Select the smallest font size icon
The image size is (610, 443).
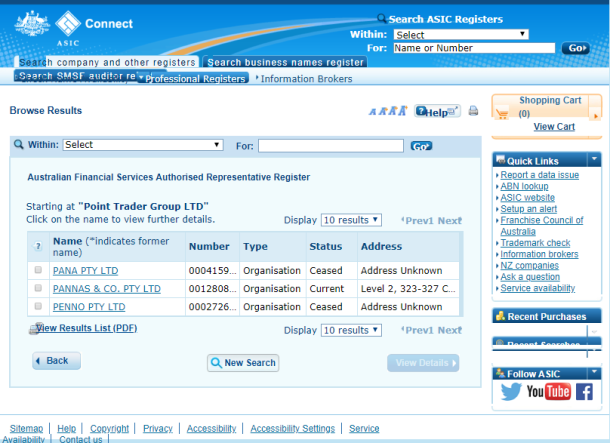pyautogui.click(x=373, y=112)
